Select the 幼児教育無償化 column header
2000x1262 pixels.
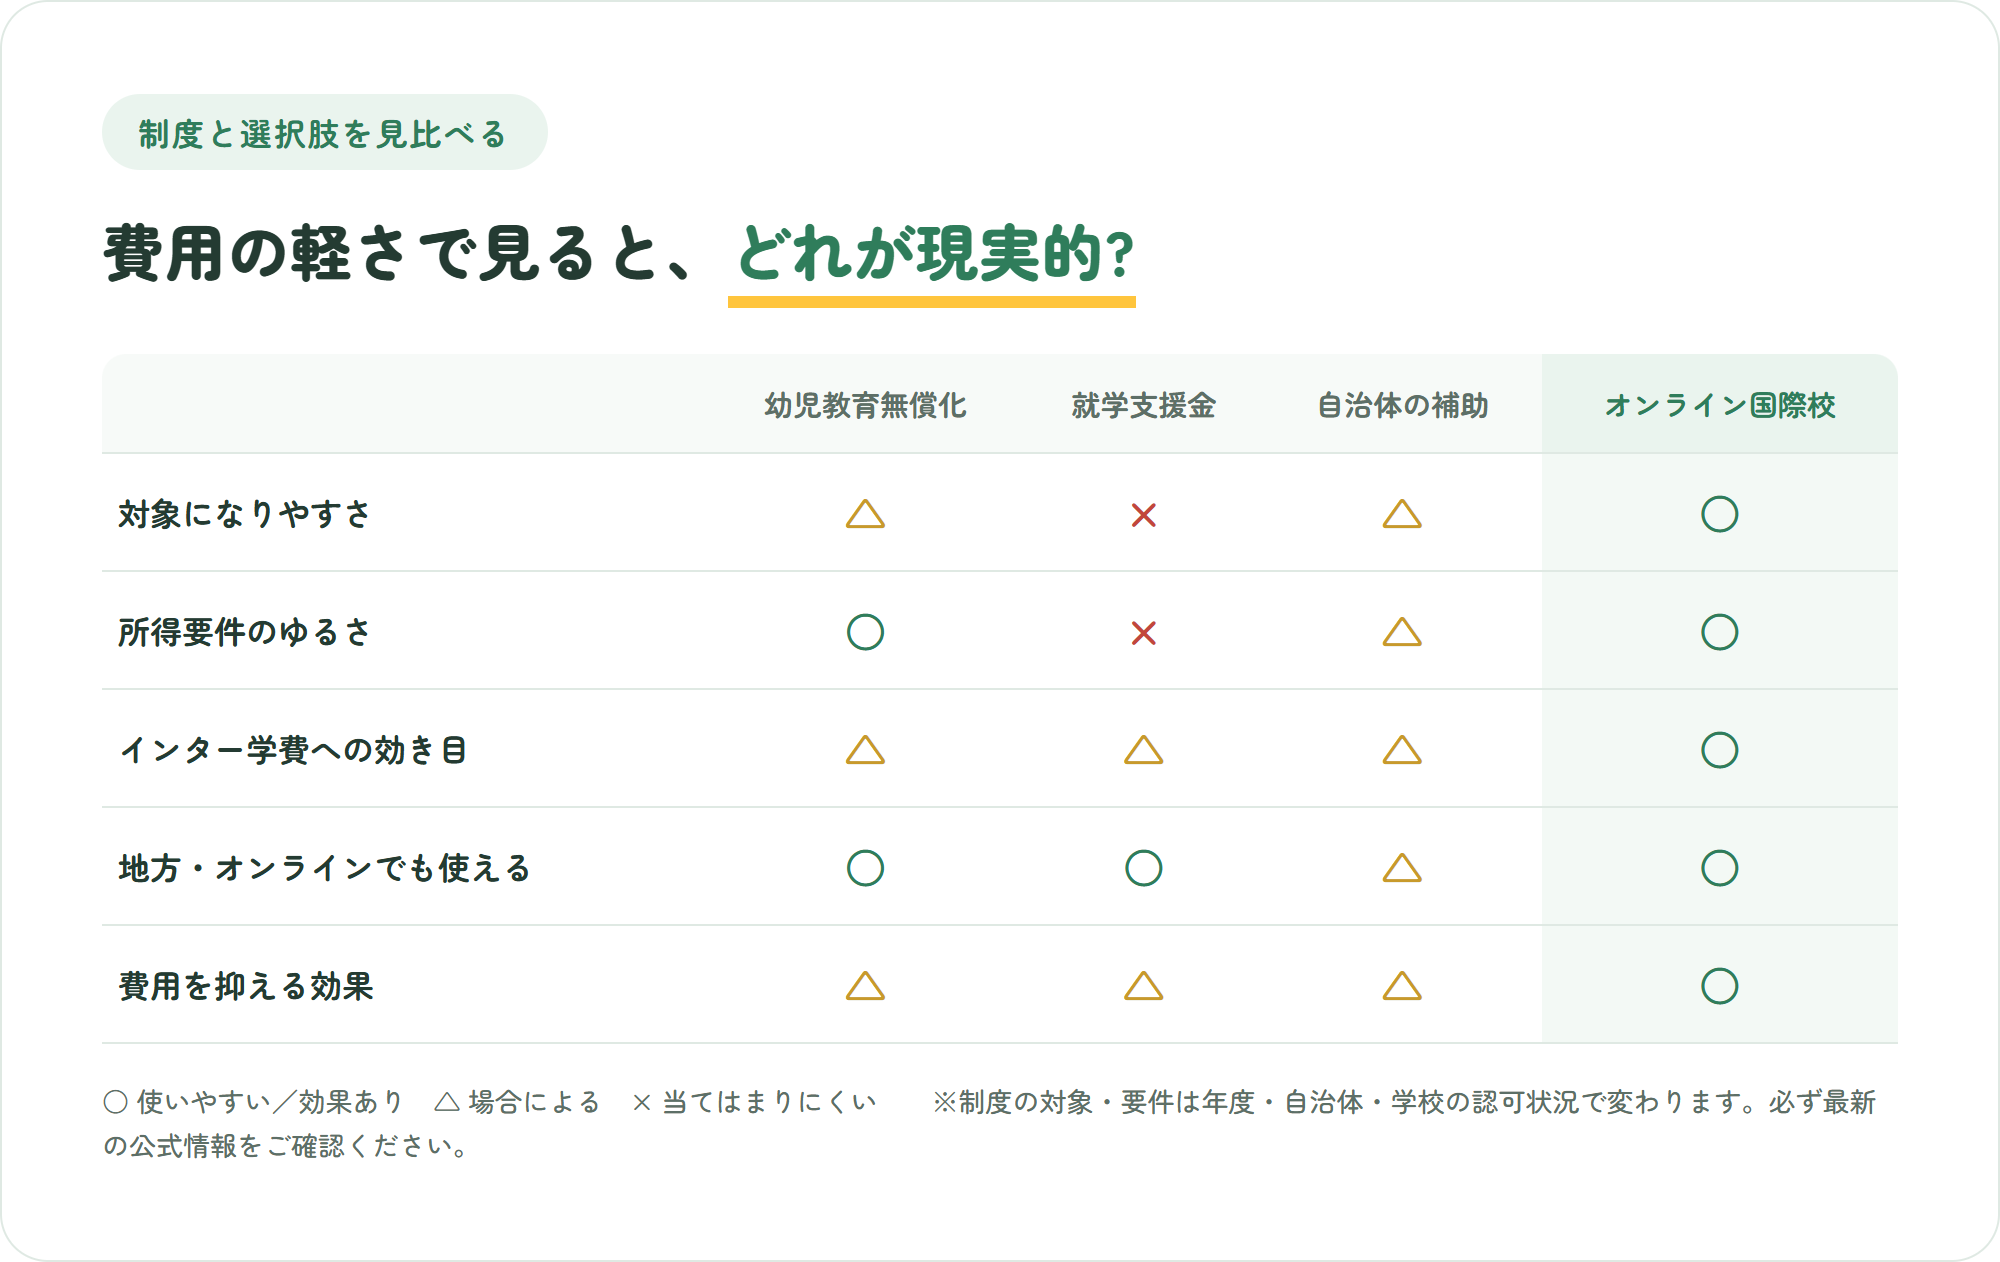pyautogui.click(x=865, y=405)
